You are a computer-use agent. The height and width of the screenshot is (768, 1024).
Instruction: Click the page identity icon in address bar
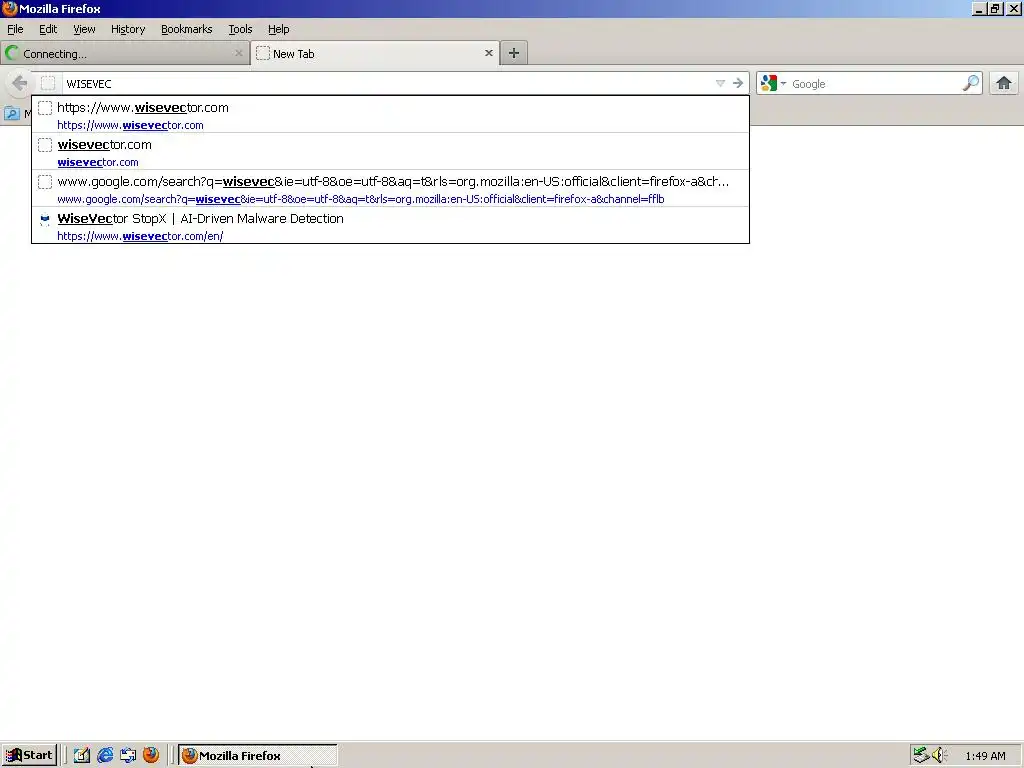click(48, 84)
